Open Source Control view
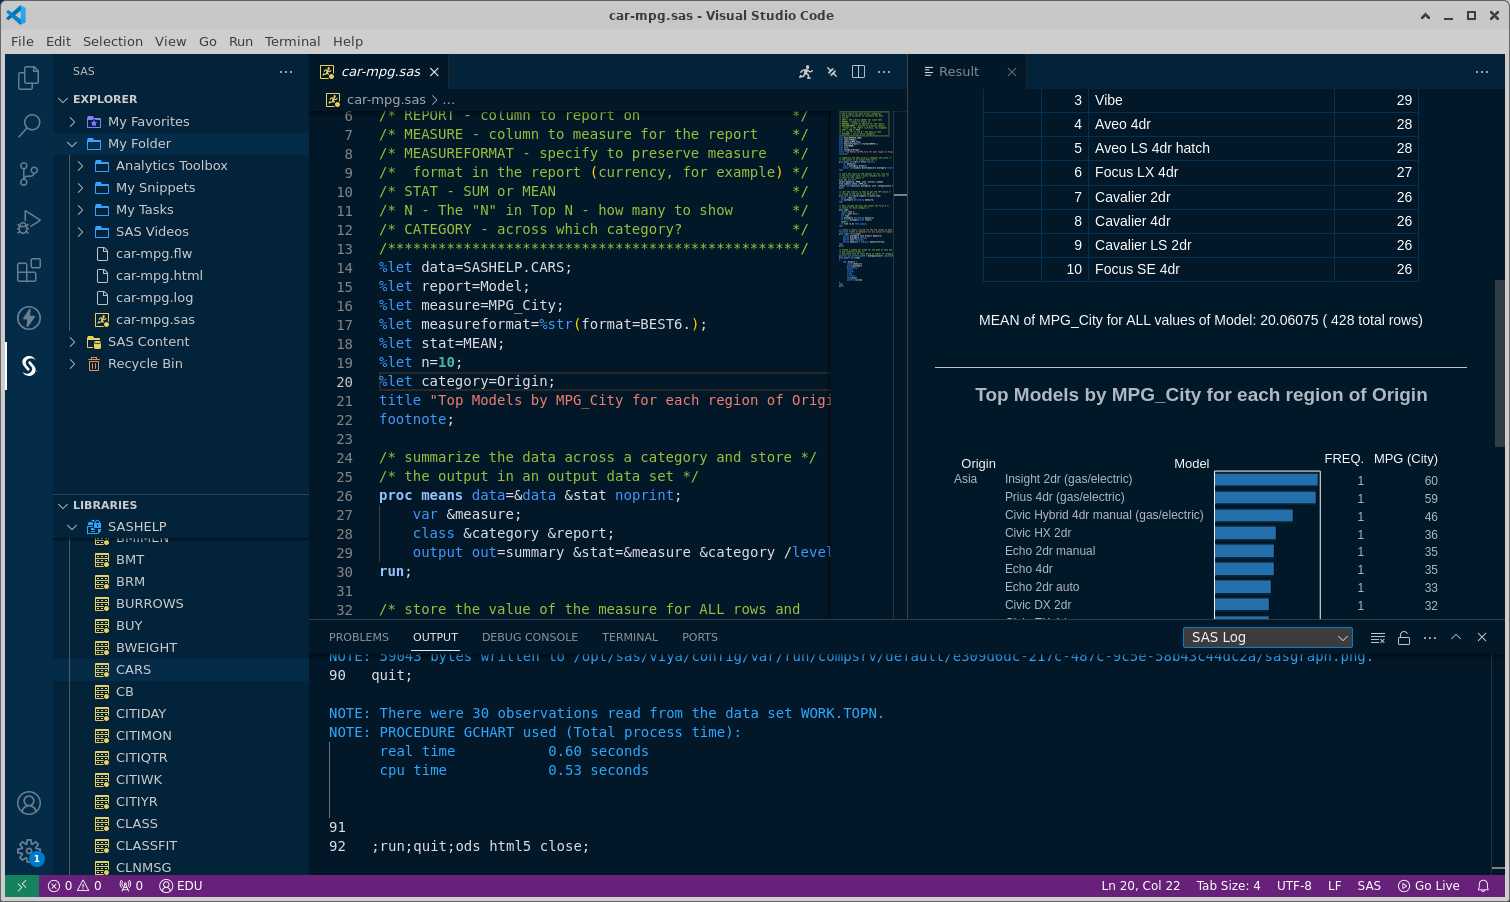Viewport: 1510px width, 902px height. click(29, 174)
